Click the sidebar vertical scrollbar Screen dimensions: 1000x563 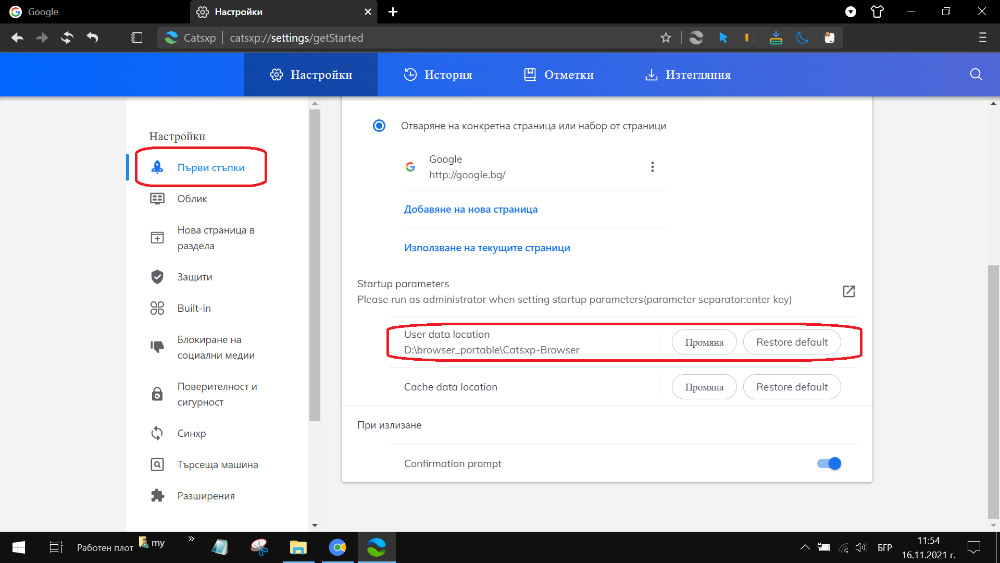click(x=314, y=265)
